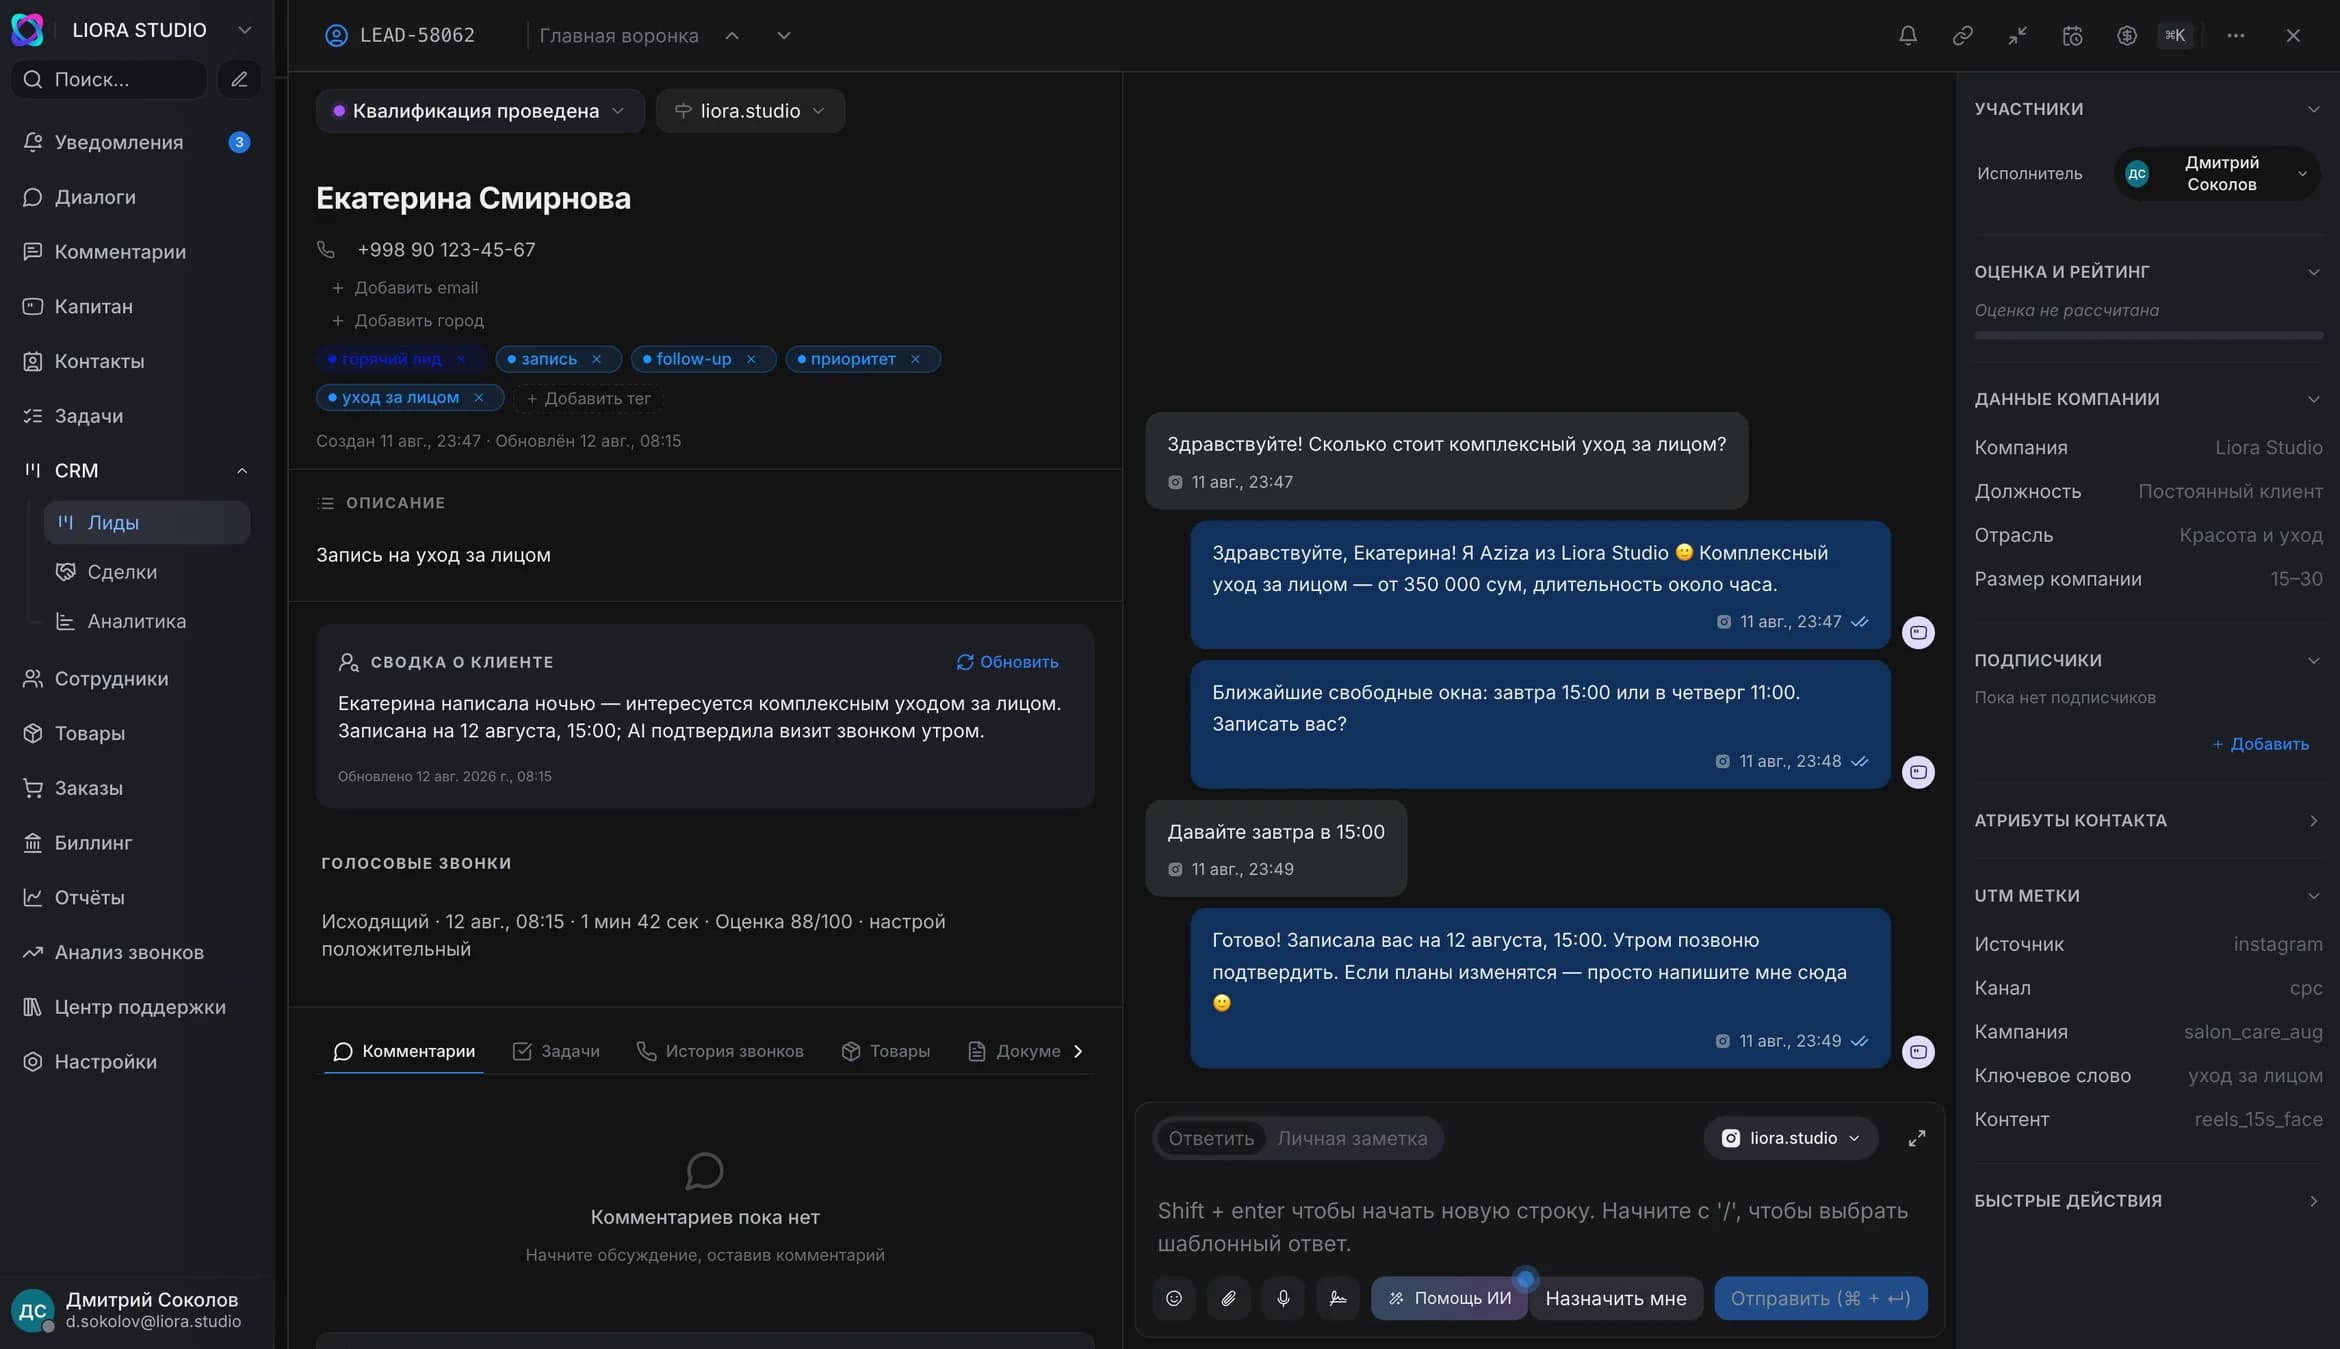Open assignee dropdown 'Дмитрий Соколов'
This screenshot has height=1349, width=2340.
pyautogui.click(x=2217, y=173)
